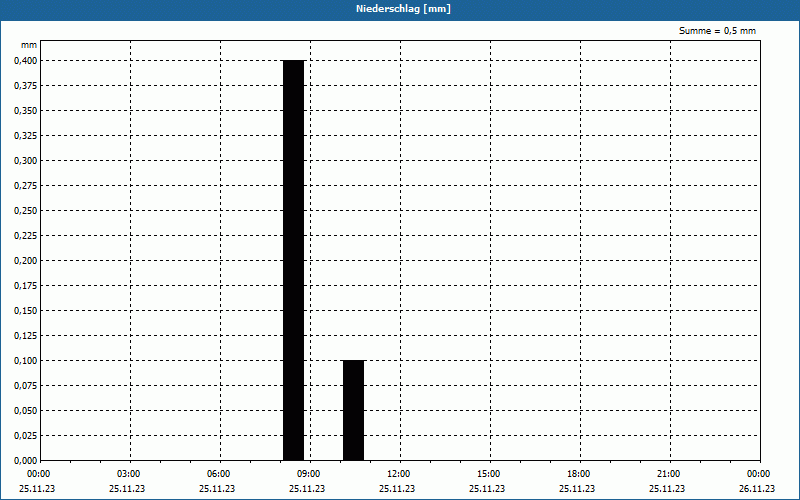Click the 25.11.23 date under 12:00

tap(397, 489)
